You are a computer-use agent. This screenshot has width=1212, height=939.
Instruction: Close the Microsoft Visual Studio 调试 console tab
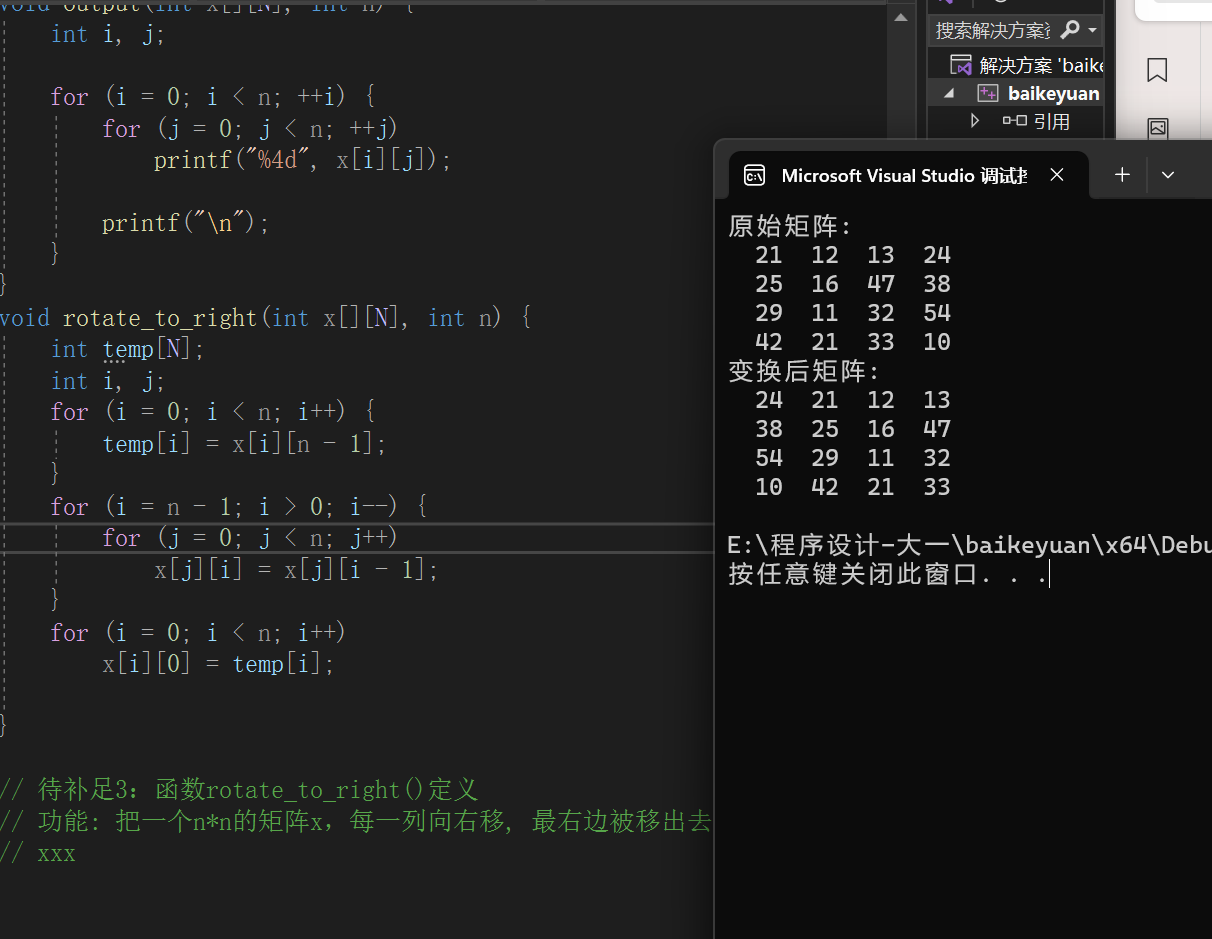coord(1057,175)
